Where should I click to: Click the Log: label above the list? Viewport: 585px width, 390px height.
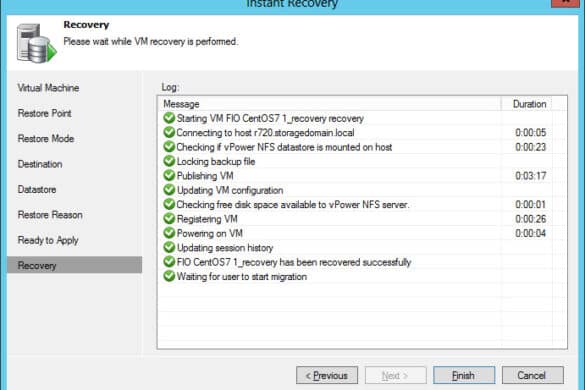pos(170,87)
